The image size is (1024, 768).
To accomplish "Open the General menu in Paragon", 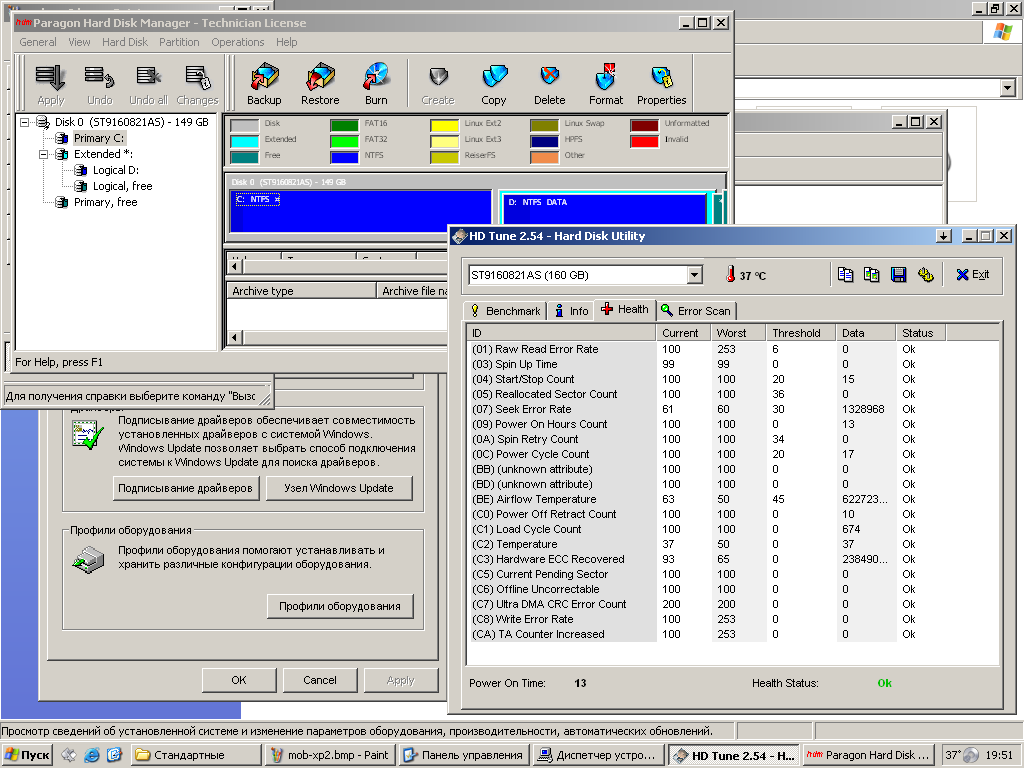I will pos(38,42).
